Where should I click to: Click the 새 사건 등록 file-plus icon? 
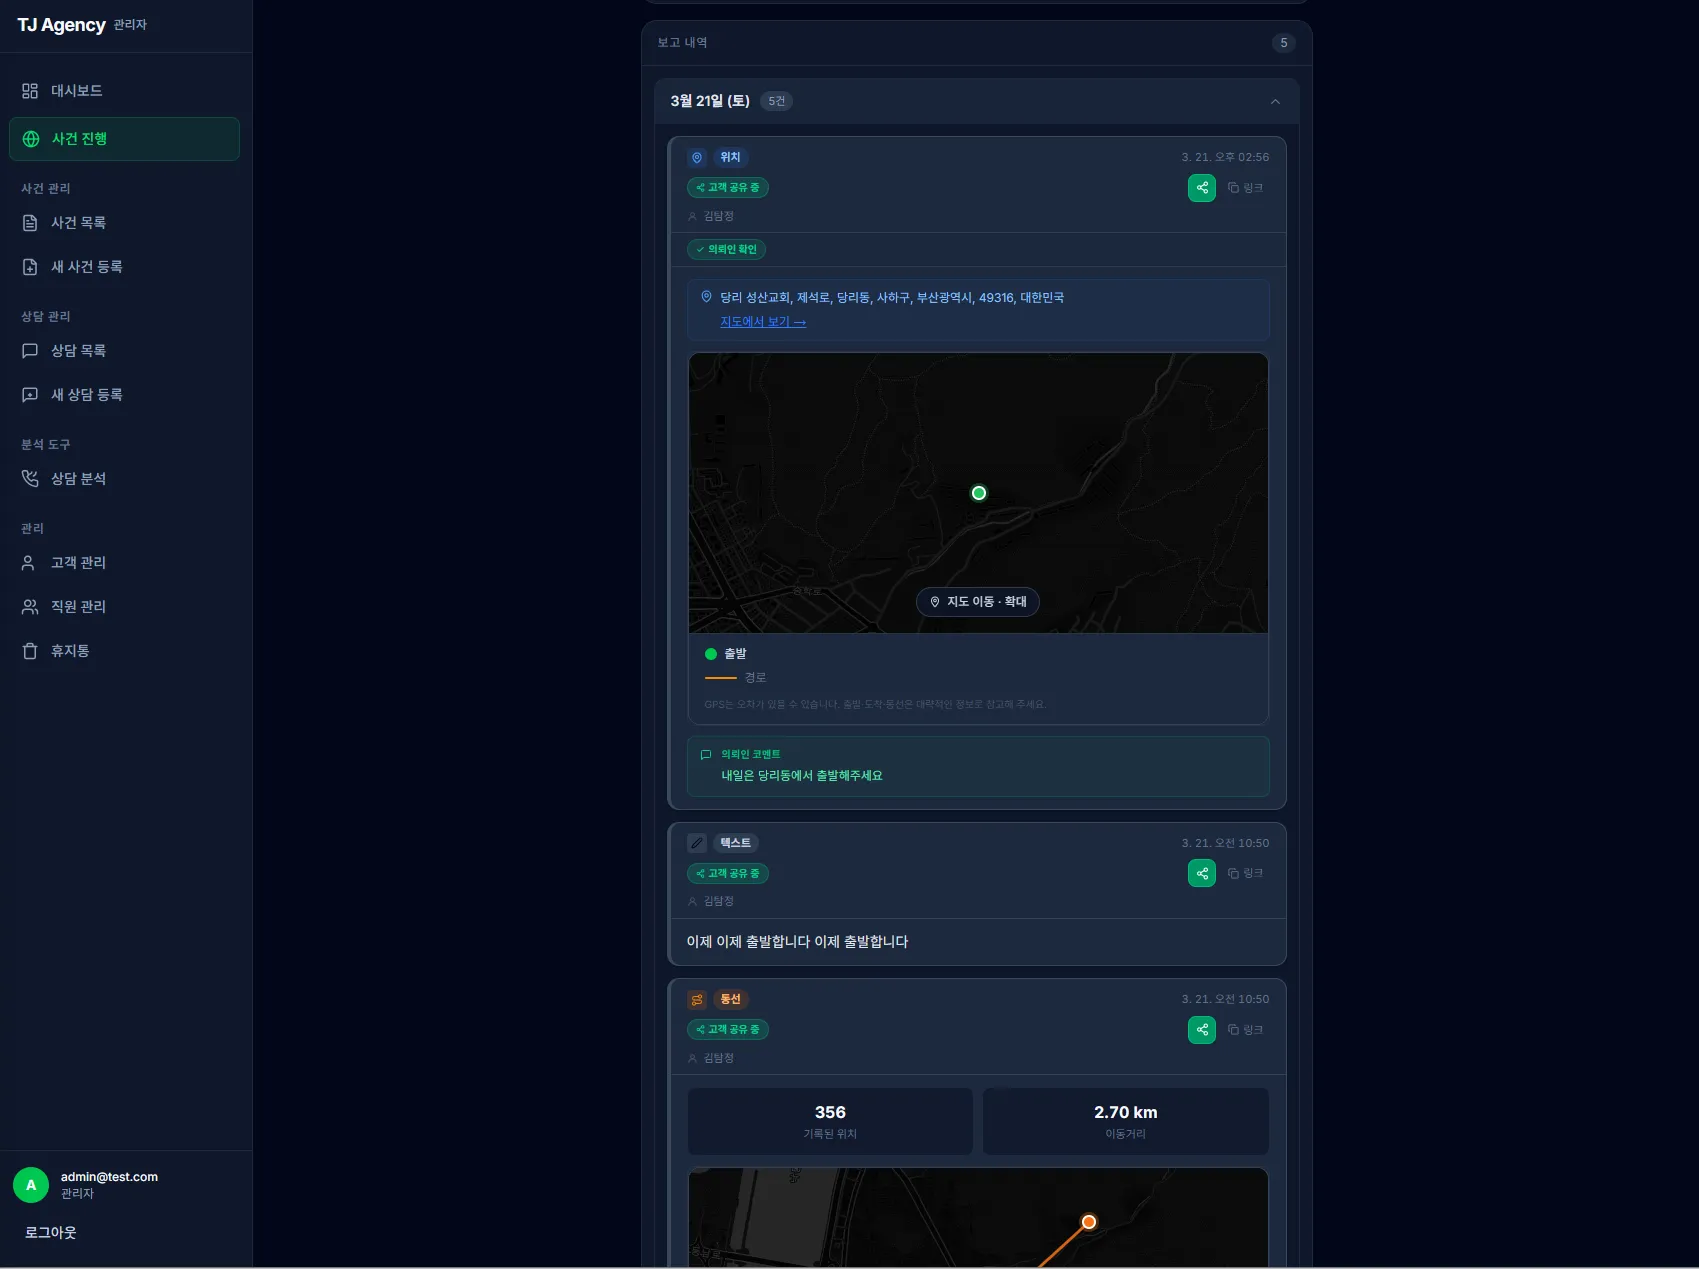point(30,267)
